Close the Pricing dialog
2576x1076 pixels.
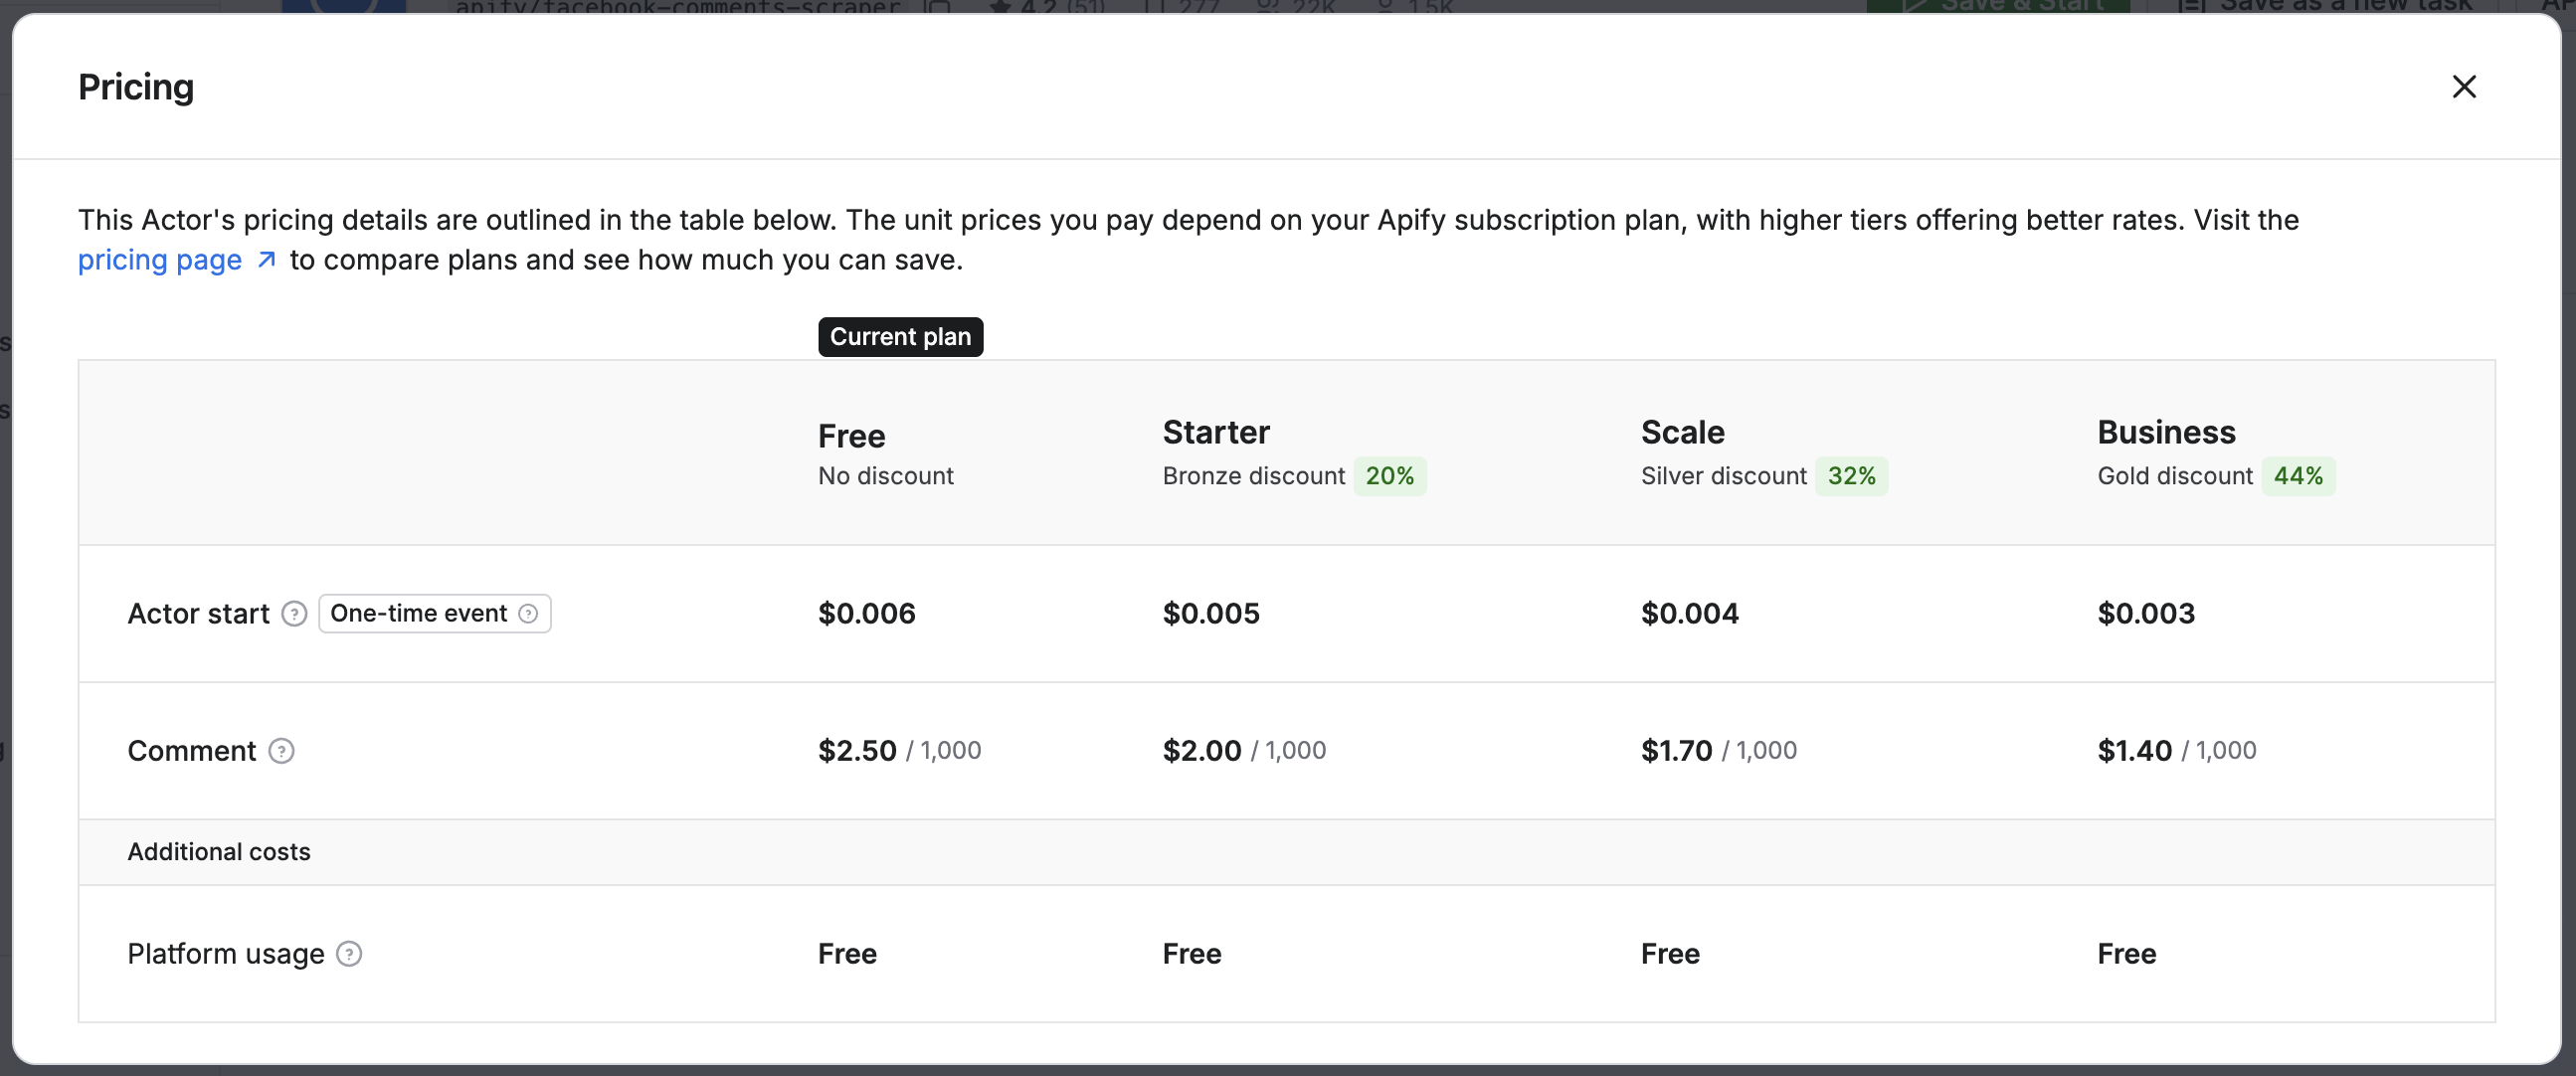click(2465, 87)
